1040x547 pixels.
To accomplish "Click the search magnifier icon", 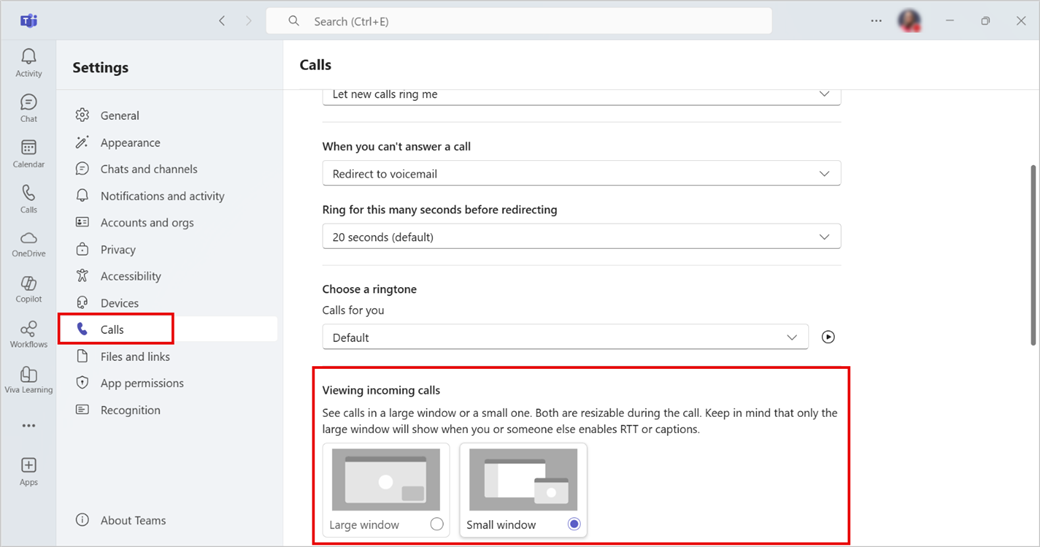I will point(294,21).
